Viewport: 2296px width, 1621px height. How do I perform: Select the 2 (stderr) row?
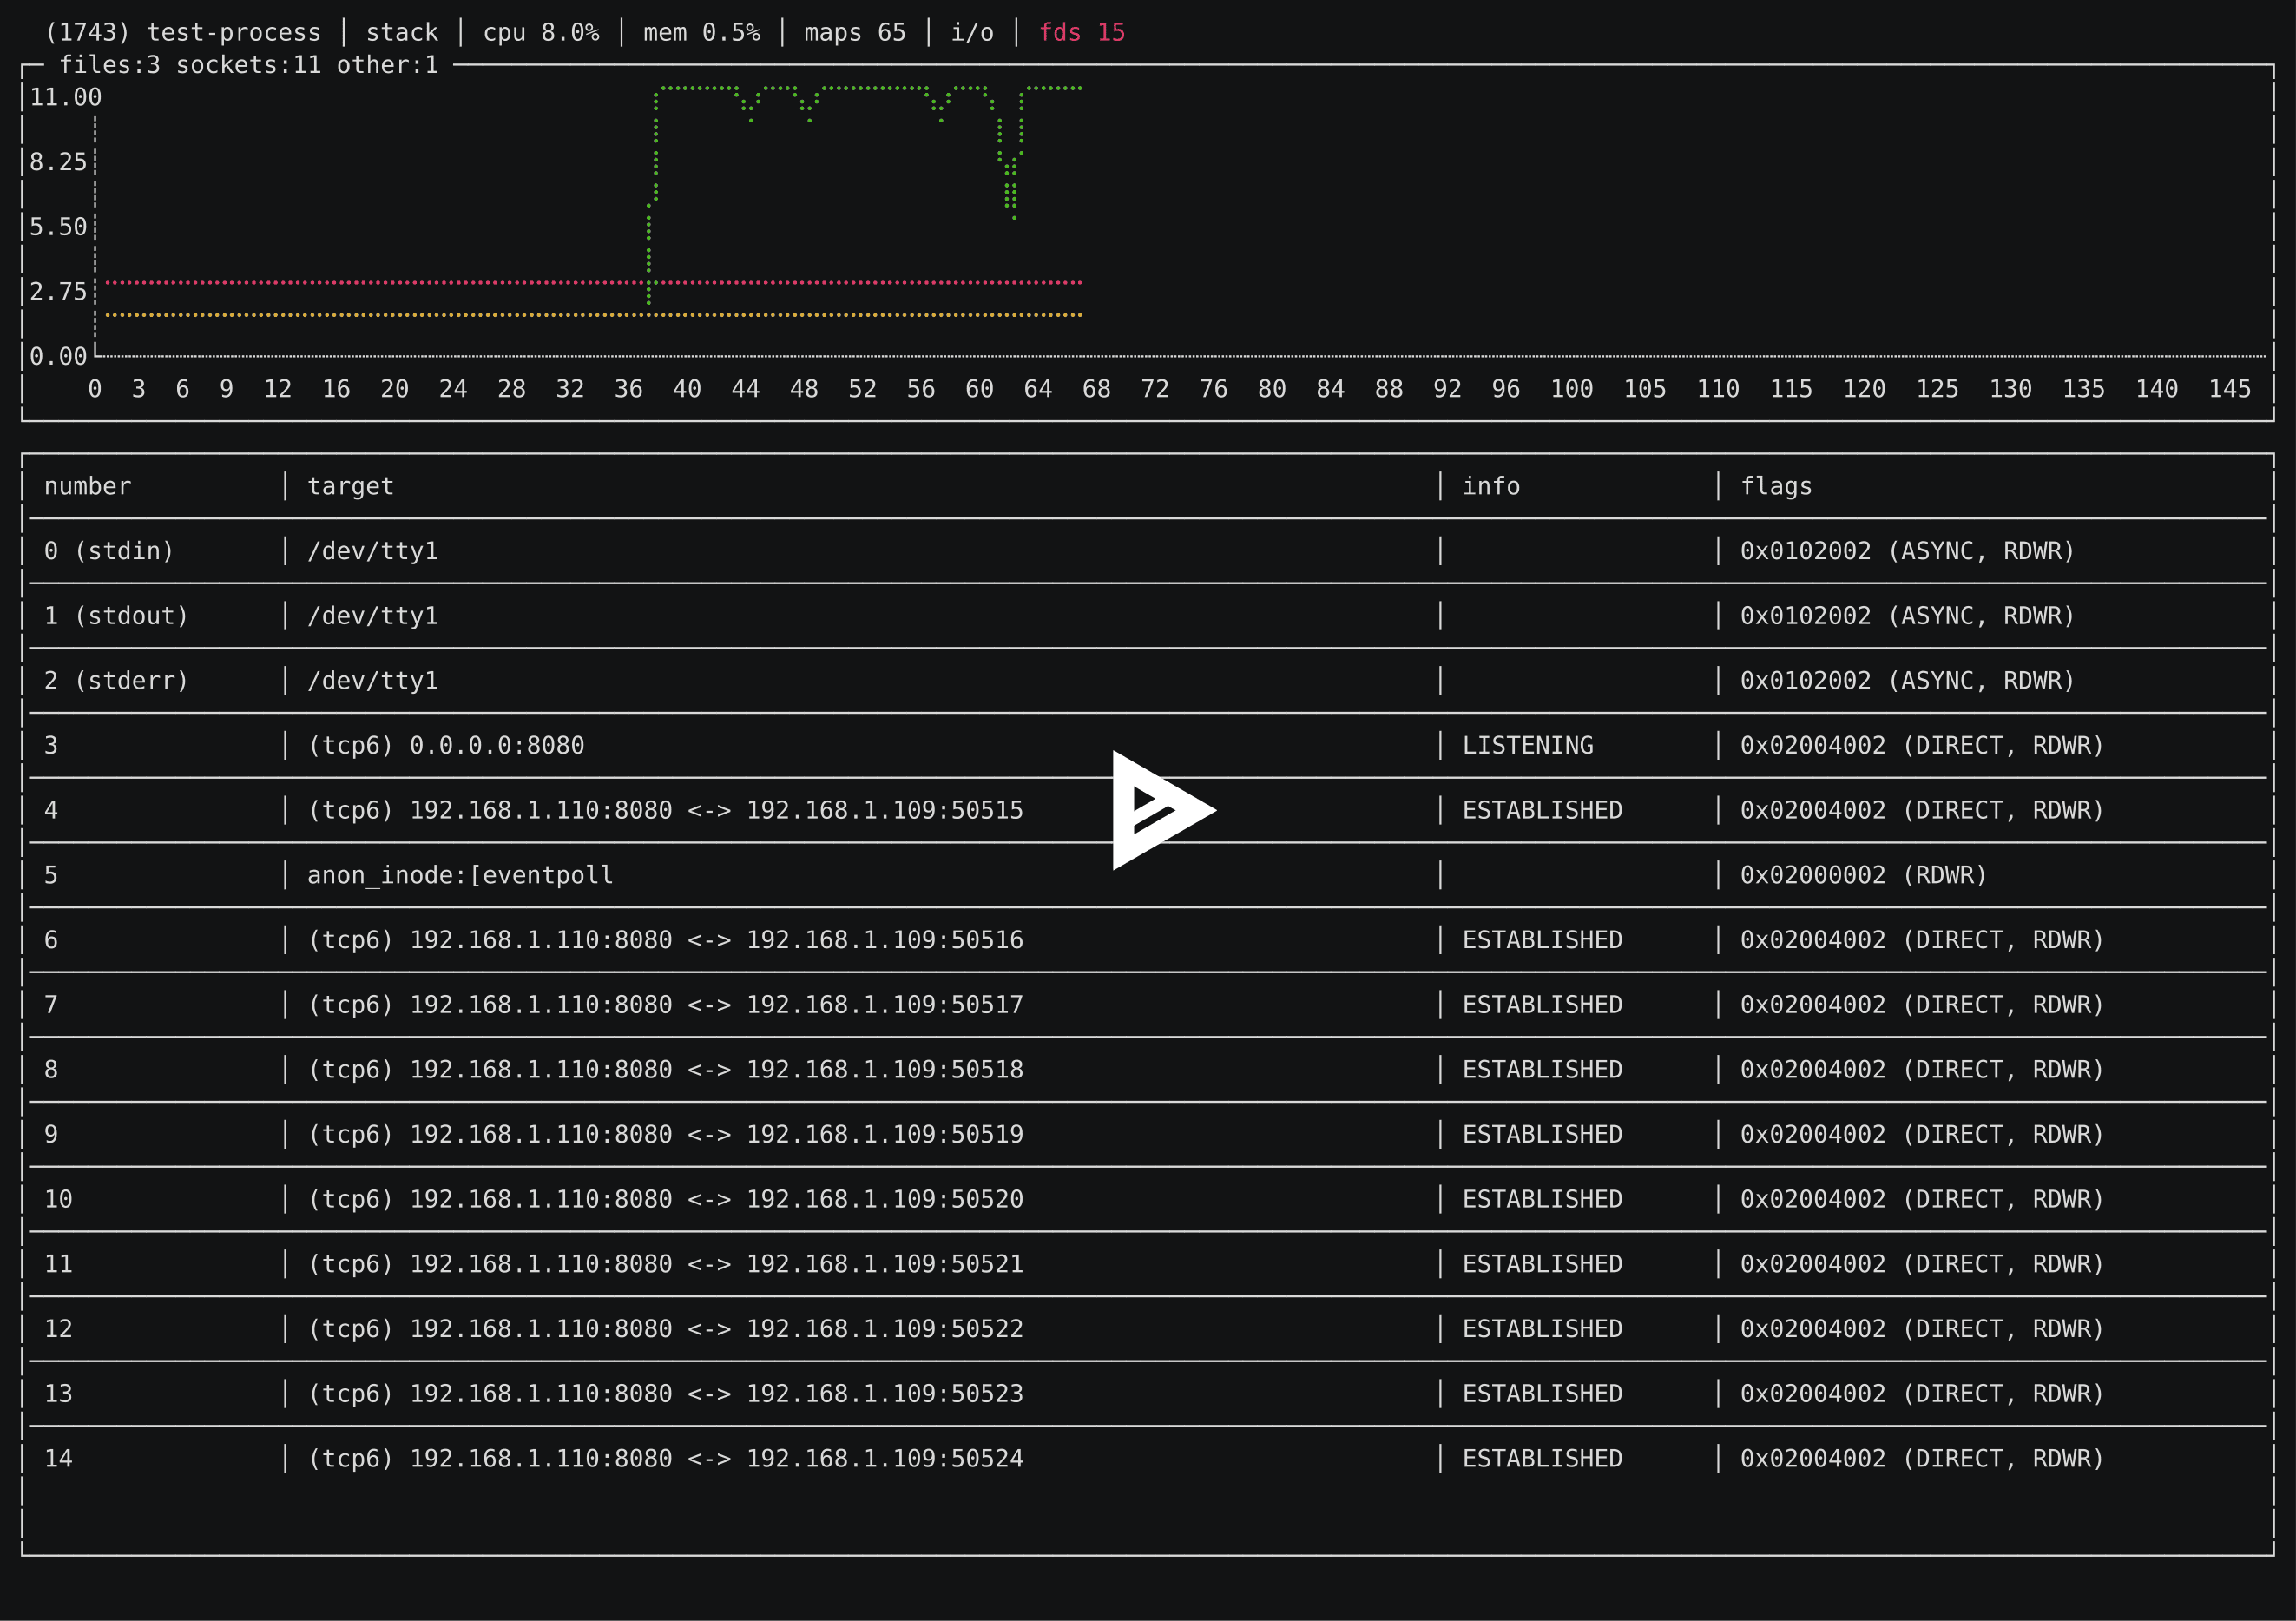(x=1148, y=681)
